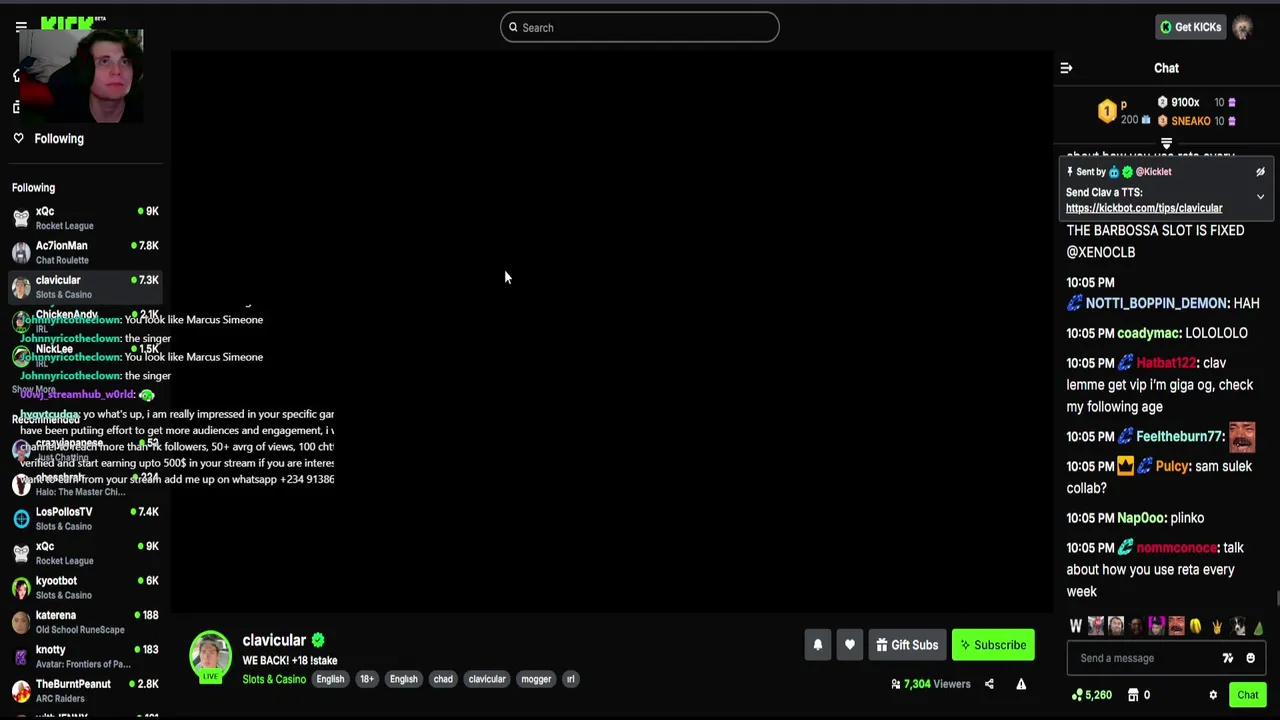Select the clavicular tag
The height and width of the screenshot is (720, 1280).
[x=487, y=679]
